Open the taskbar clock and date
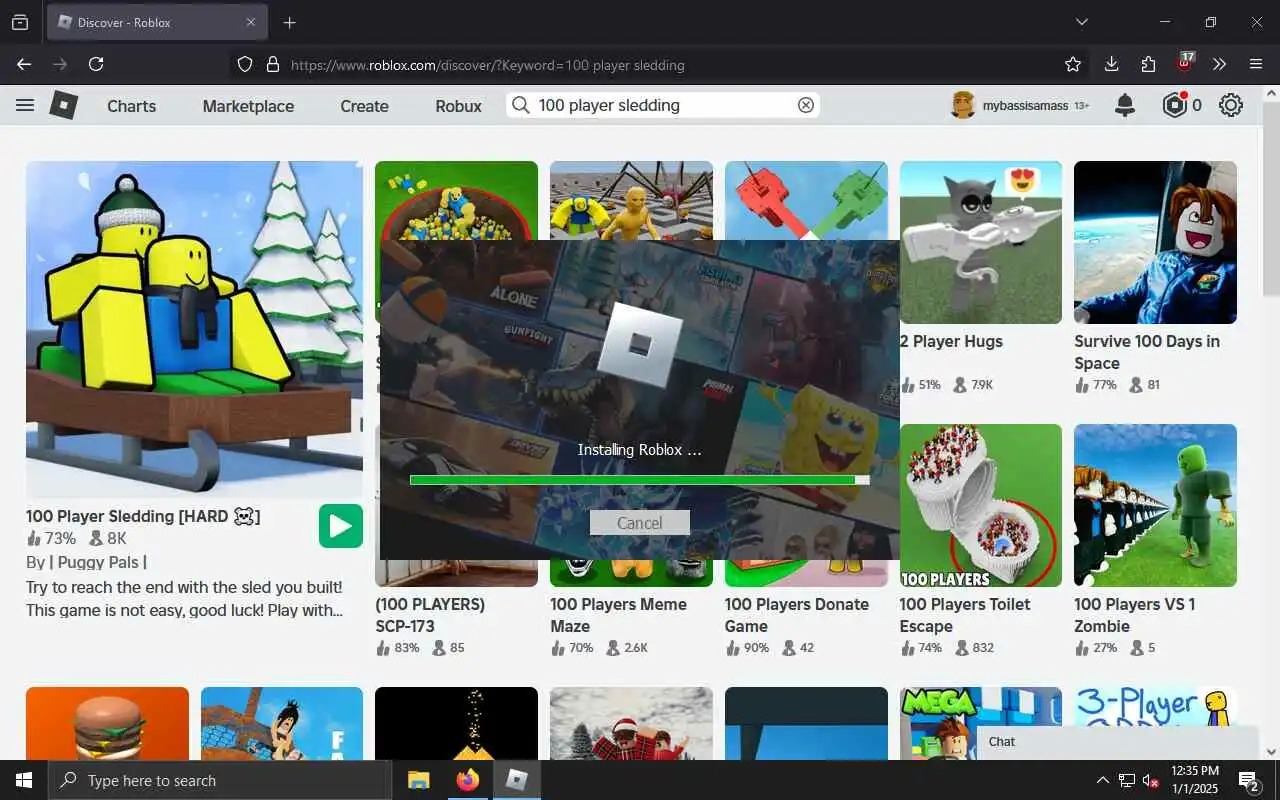1280x800 pixels. pyautogui.click(x=1193, y=780)
